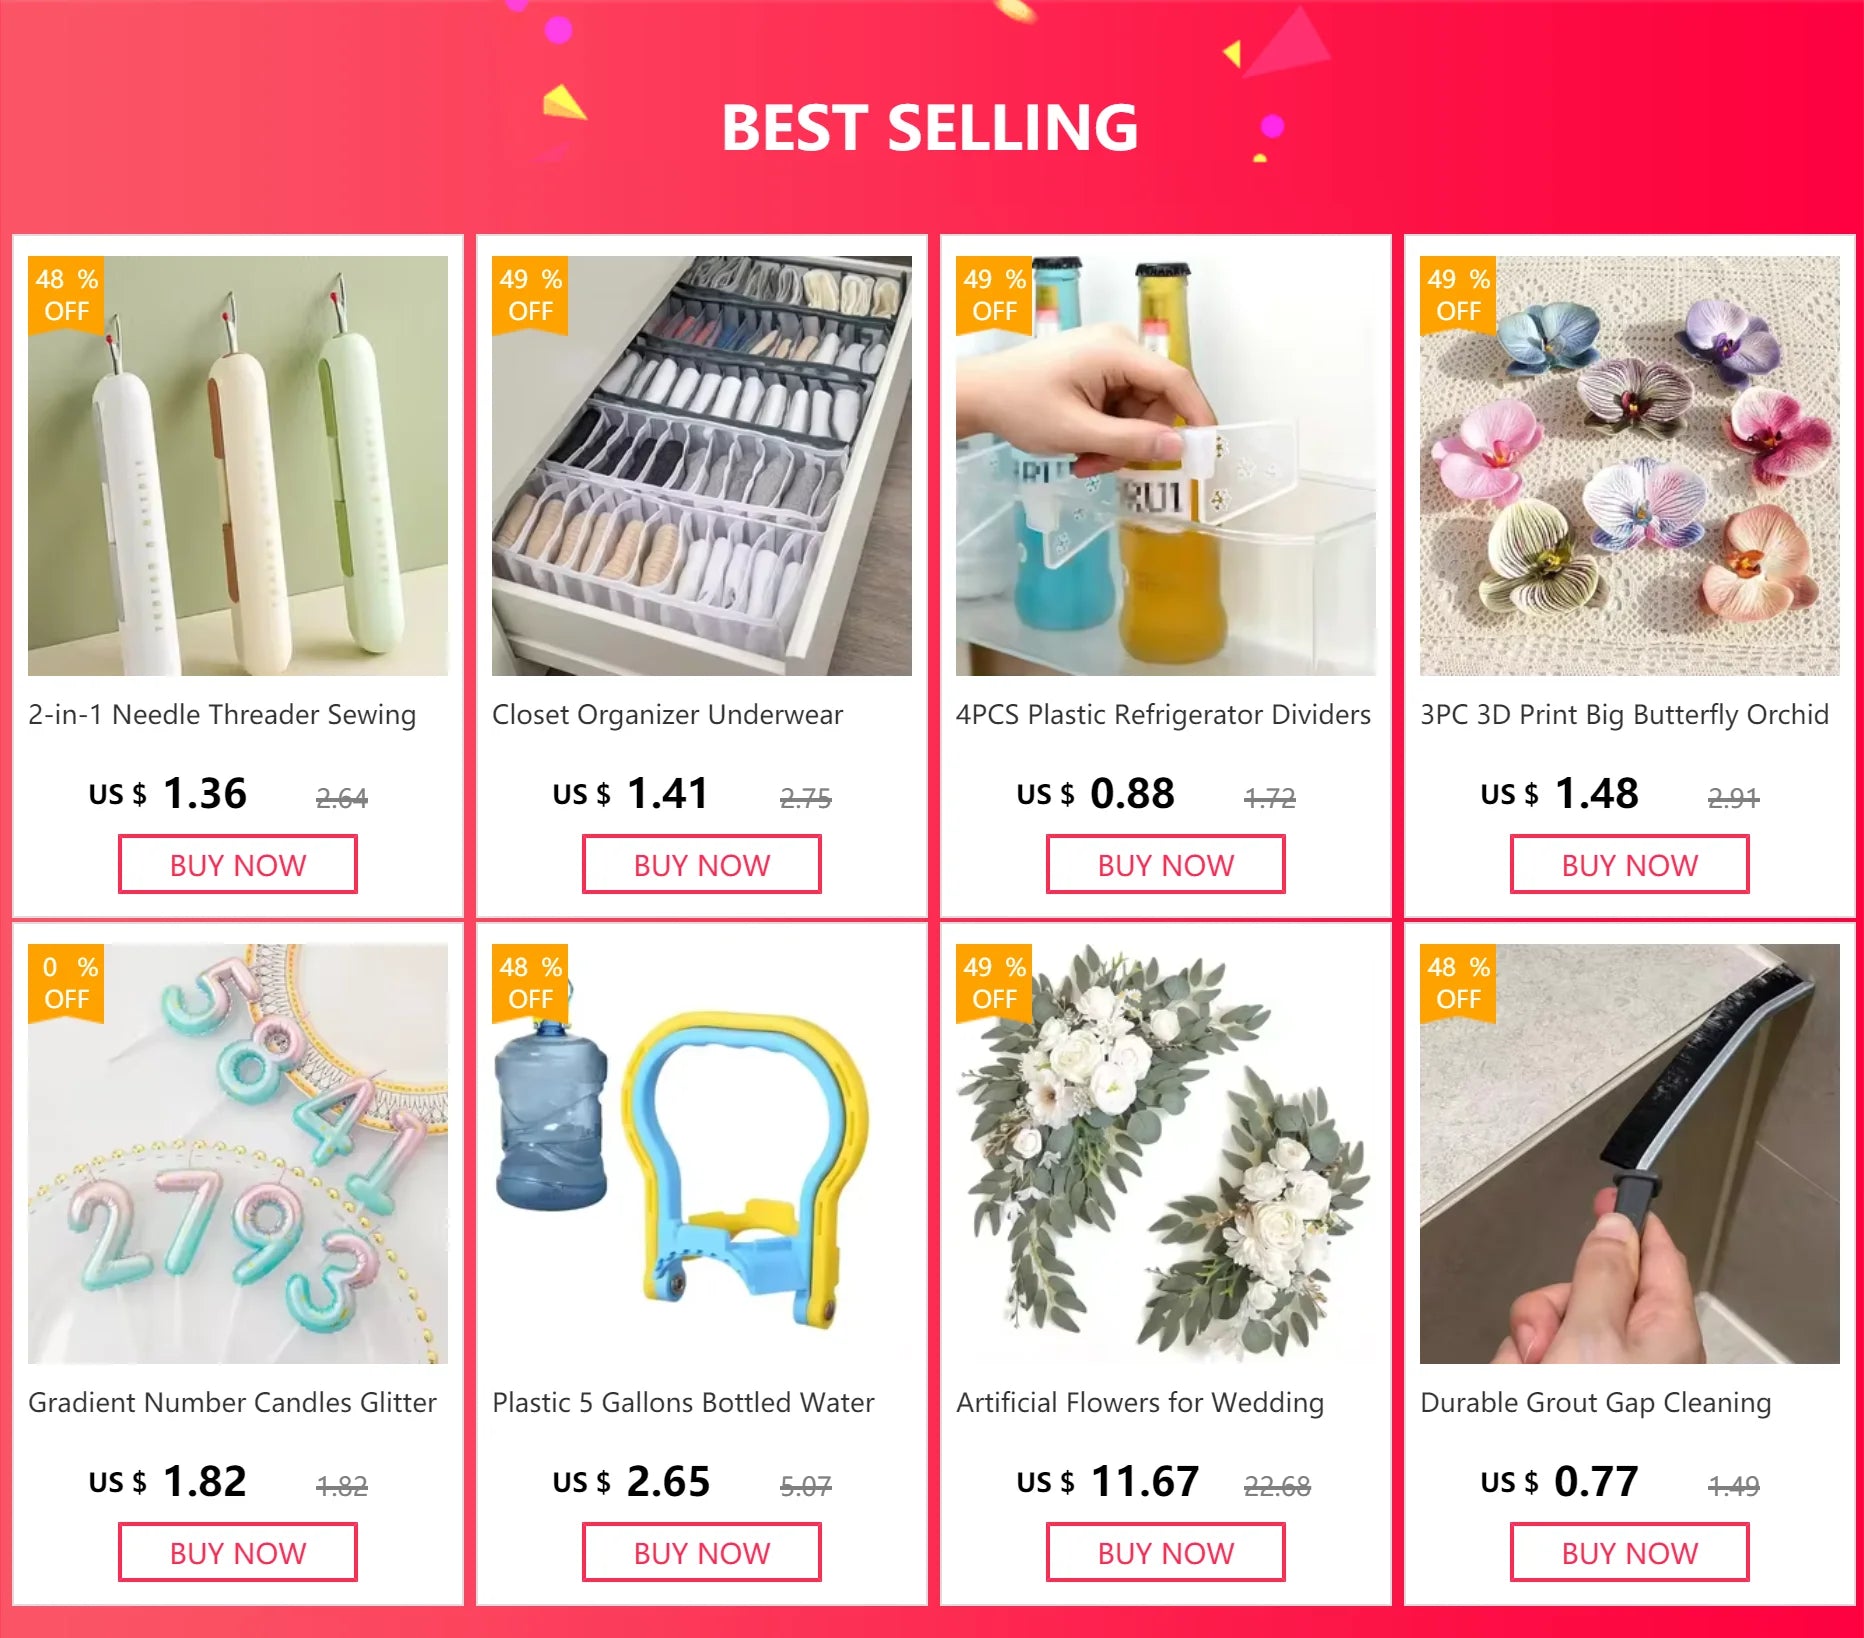This screenshot has width=1864, height=1638.
Task: Purchase the 3D Print Butterfly Orchid
Action: [x=1630, y=865]
